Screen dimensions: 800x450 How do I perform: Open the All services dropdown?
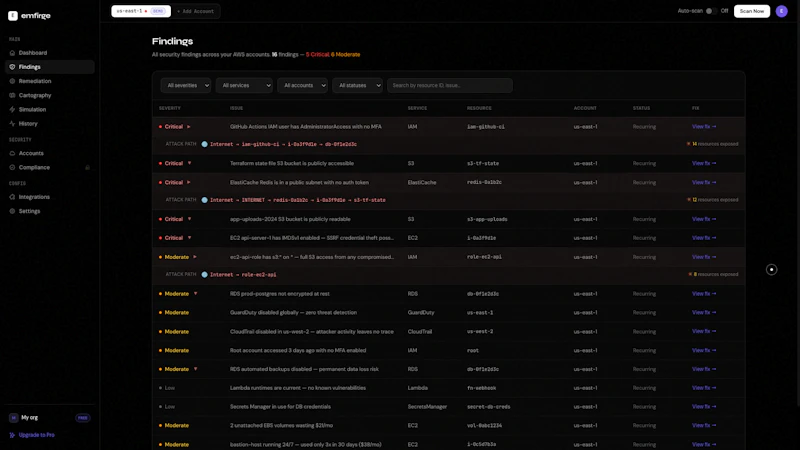pos(244,85)
